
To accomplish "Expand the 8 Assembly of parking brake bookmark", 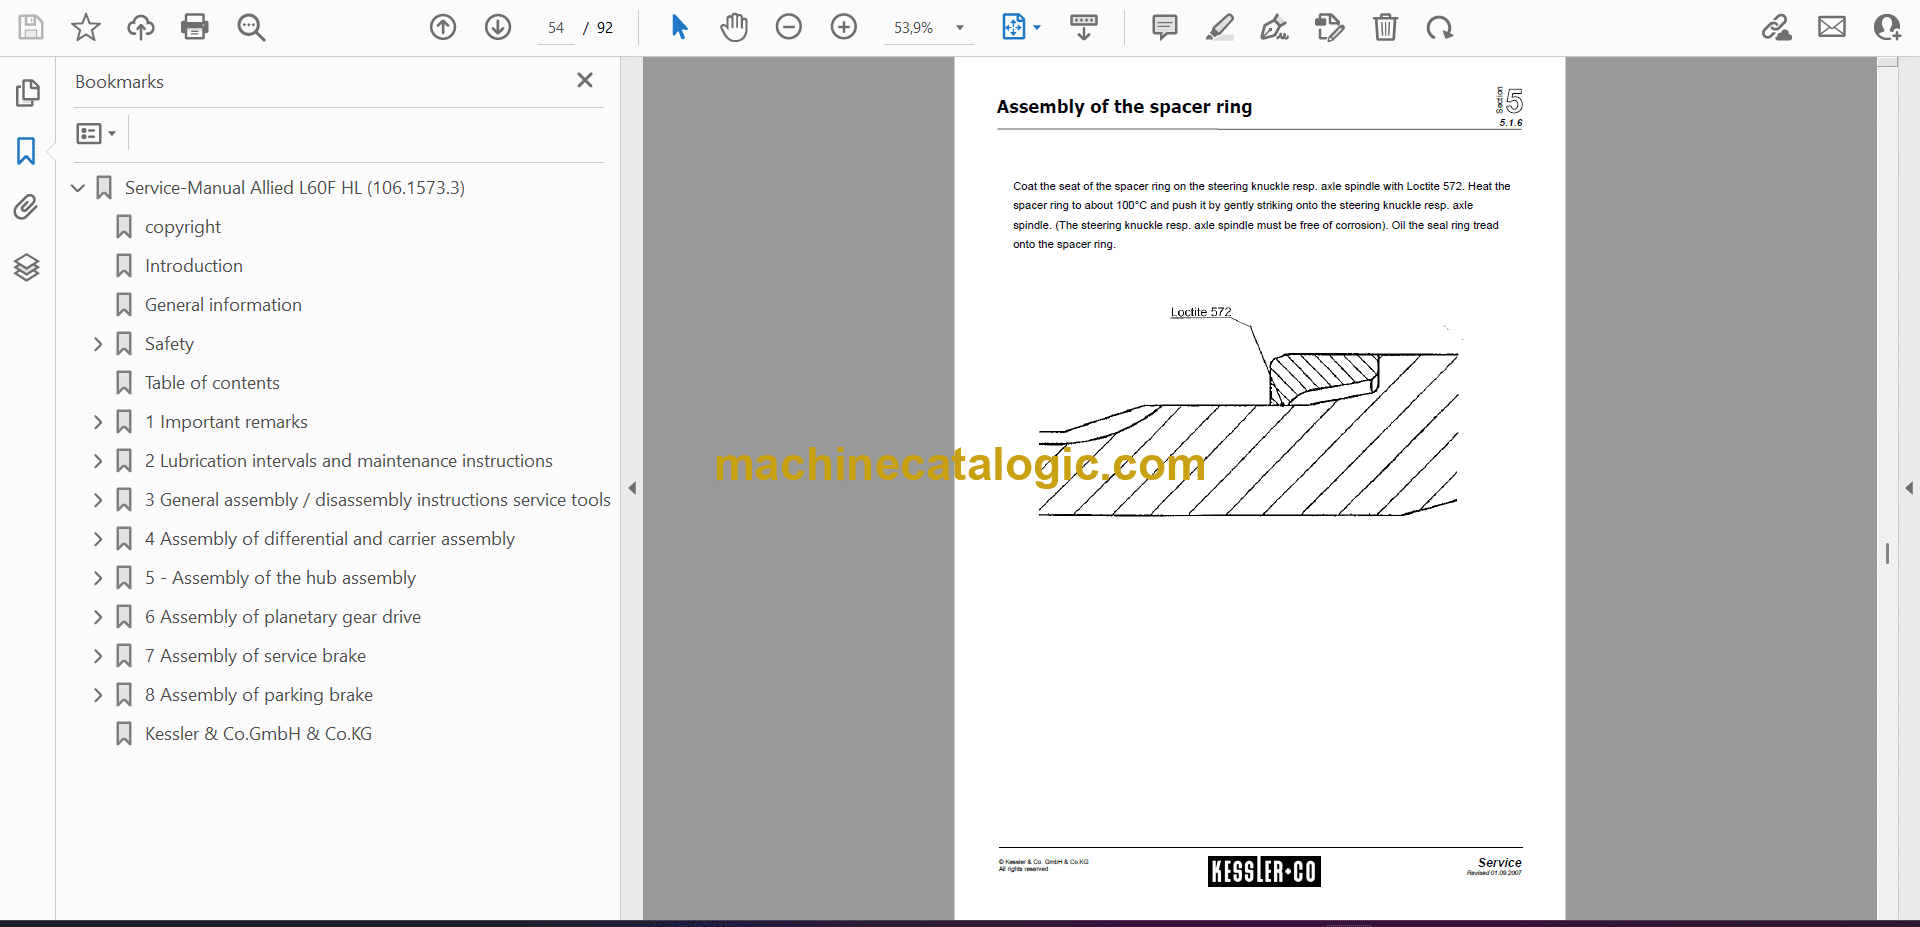I will 98,695.
